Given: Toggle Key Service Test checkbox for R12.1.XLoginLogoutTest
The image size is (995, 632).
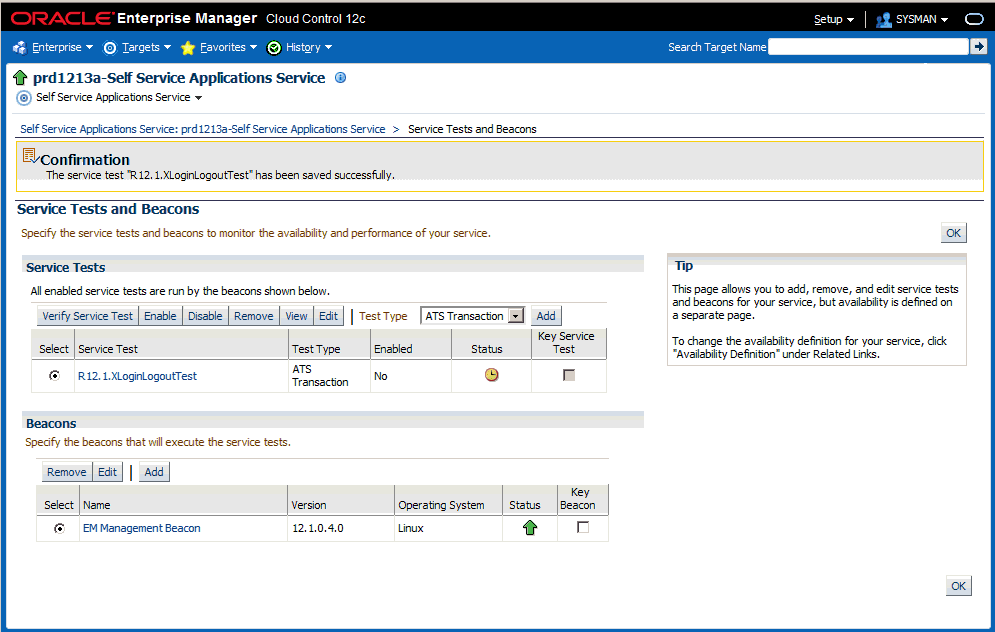Looking at the screenshot, I should click(x=569, y=375).
